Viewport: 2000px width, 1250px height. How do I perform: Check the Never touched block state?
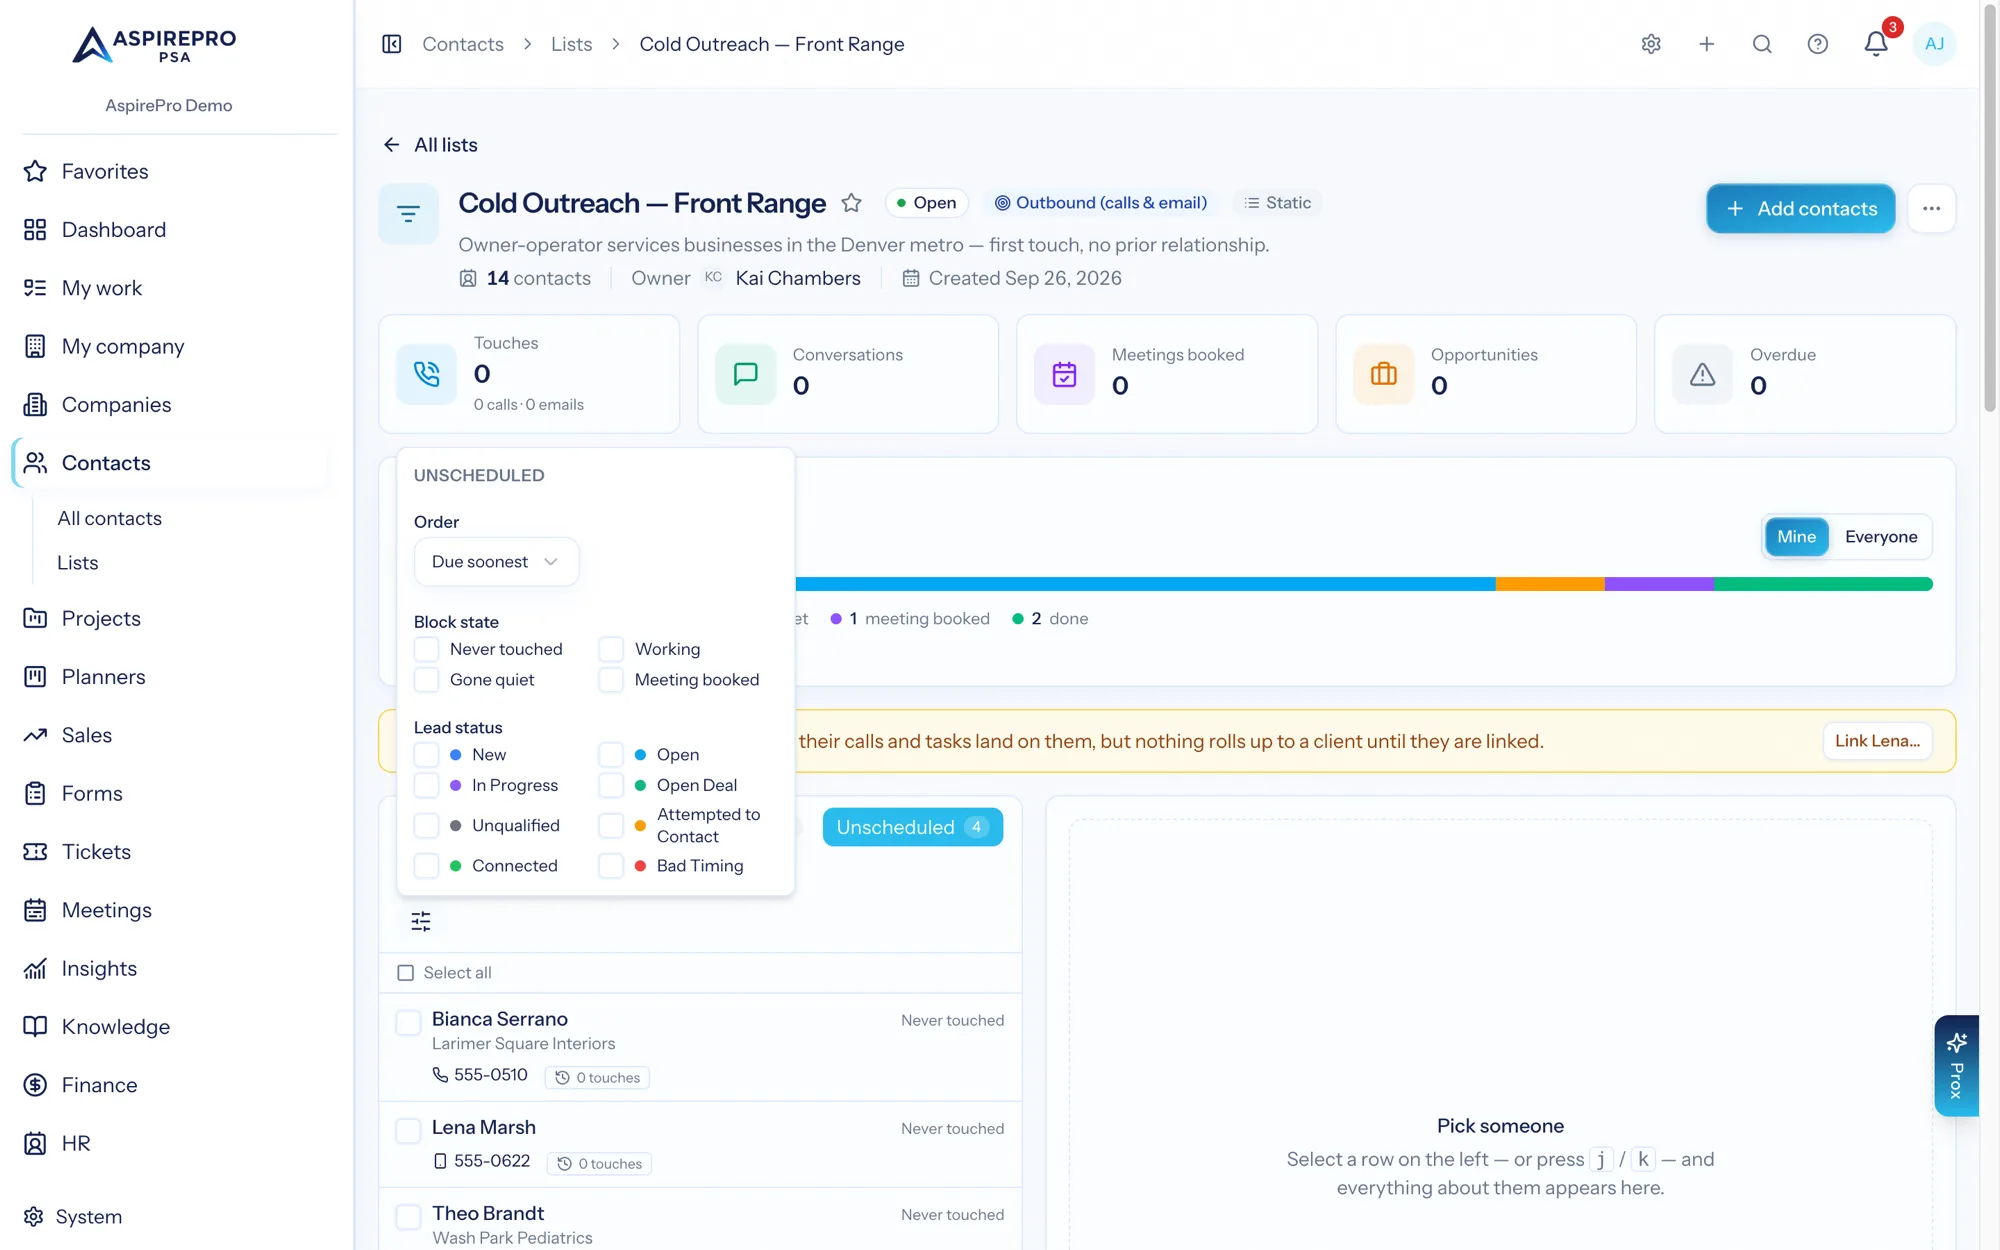click(427, 649)
